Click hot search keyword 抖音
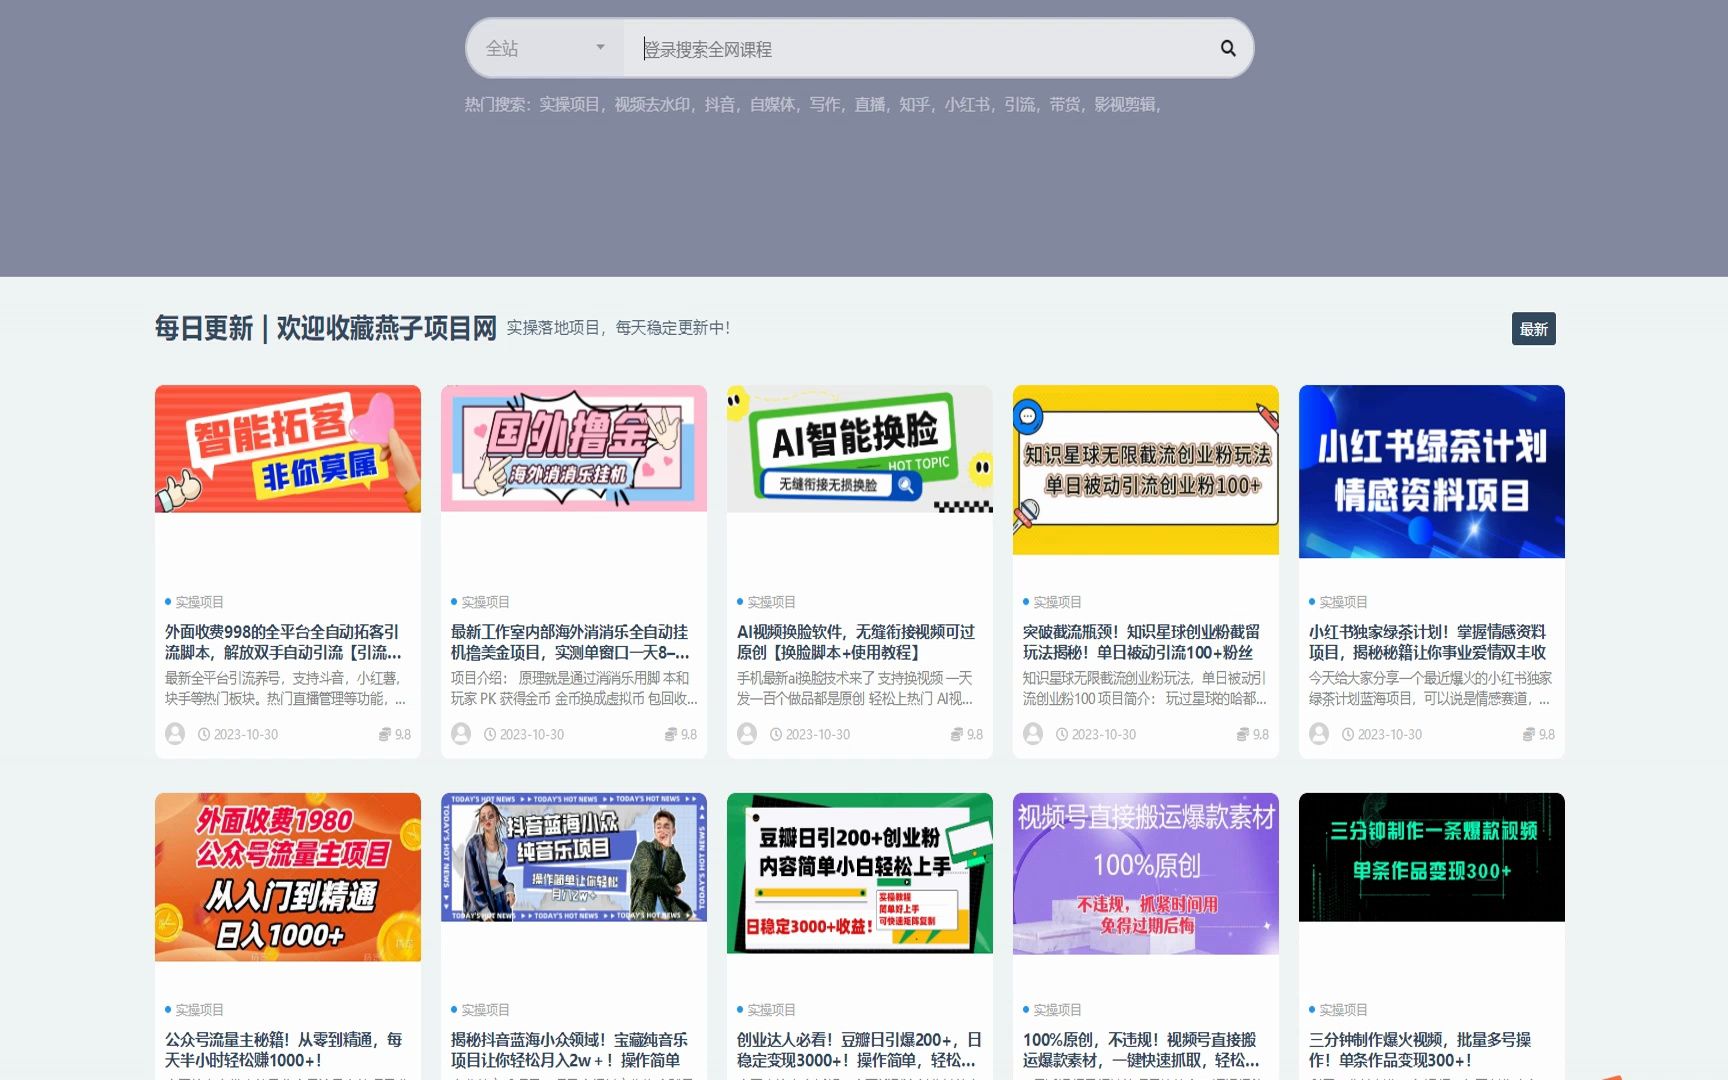1728x1080 pixels. click(x=719, y=104)
